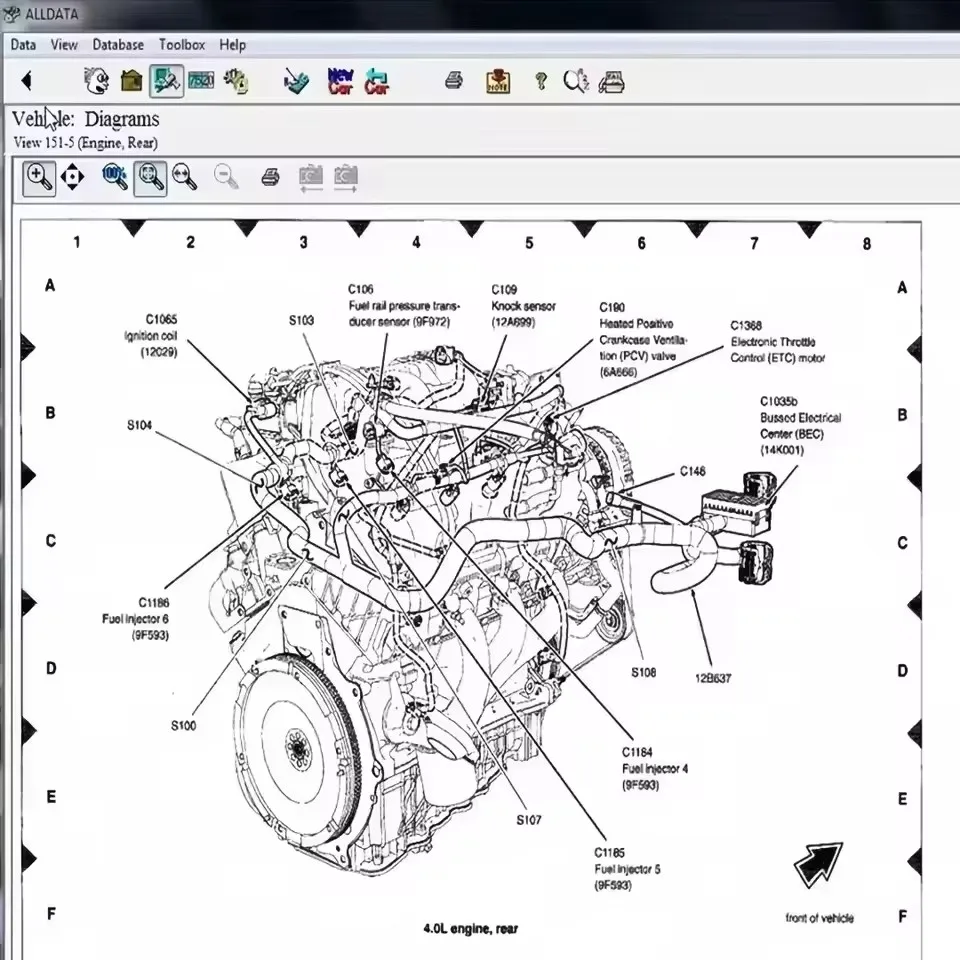Open the Data menu
960x960 pixels.
(23, 44)
